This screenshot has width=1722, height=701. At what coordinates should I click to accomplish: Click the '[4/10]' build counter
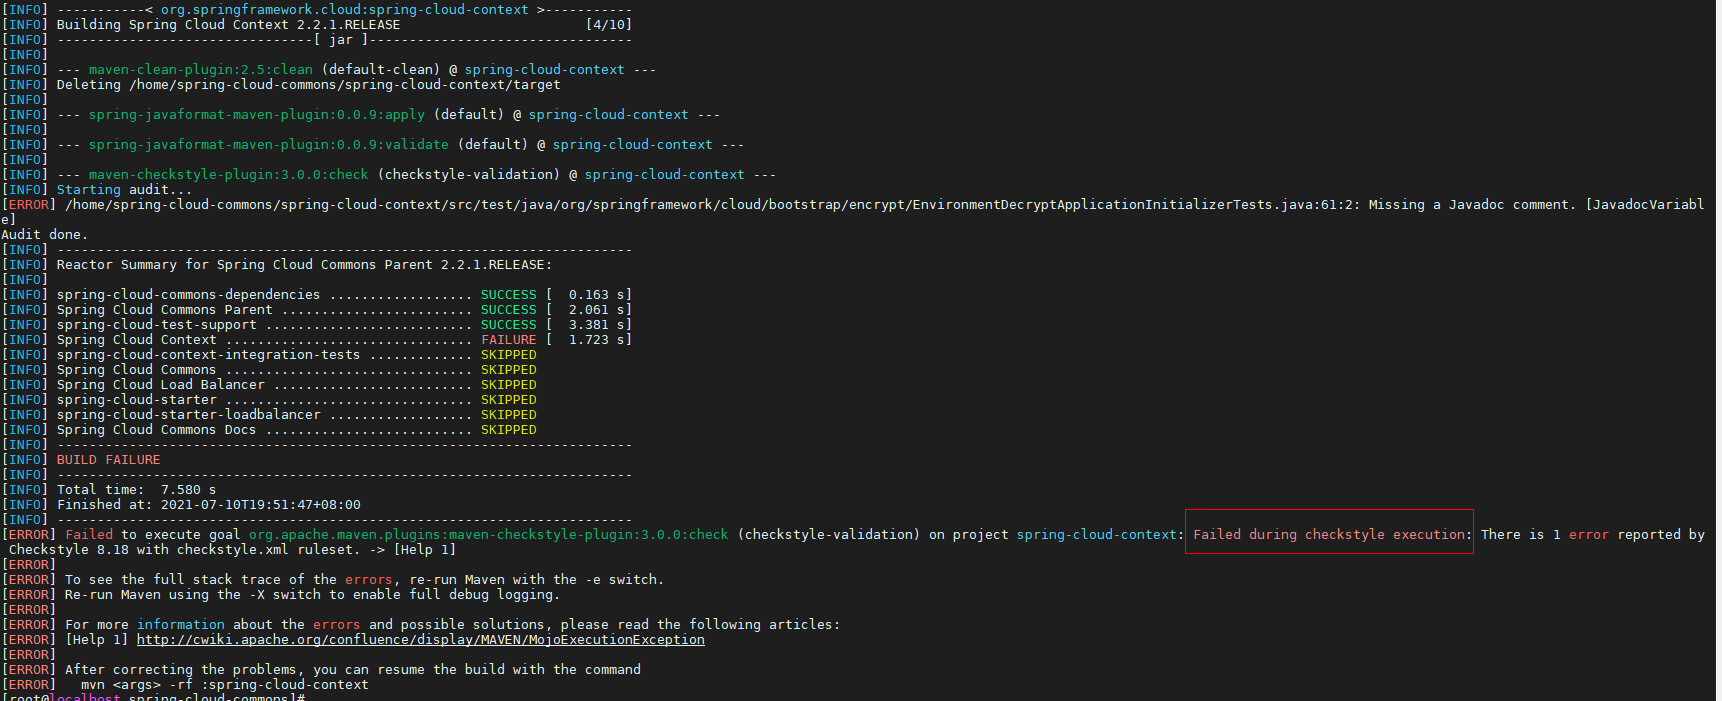click(x=608, y=25)
